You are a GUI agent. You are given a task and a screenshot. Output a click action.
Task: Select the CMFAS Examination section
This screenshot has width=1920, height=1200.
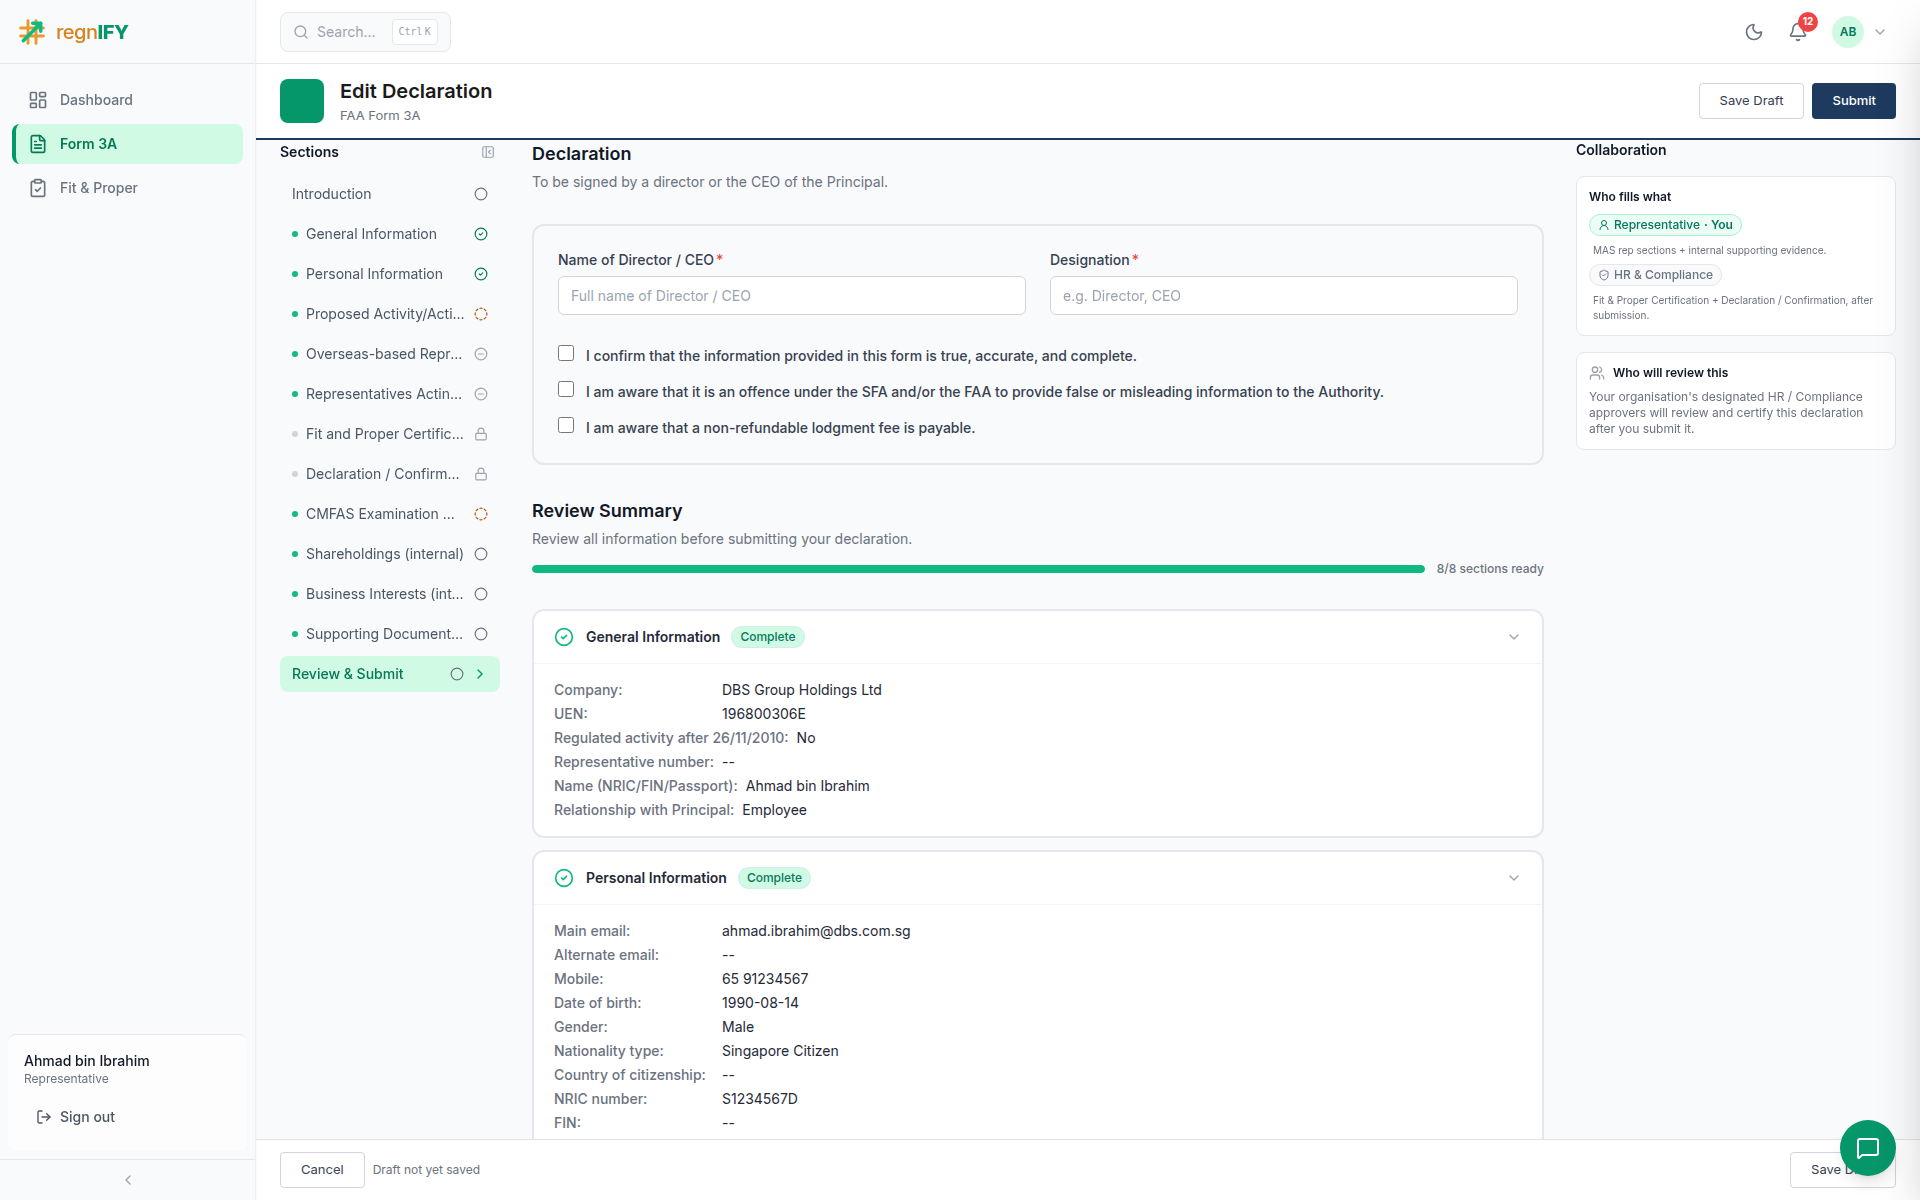390,514
